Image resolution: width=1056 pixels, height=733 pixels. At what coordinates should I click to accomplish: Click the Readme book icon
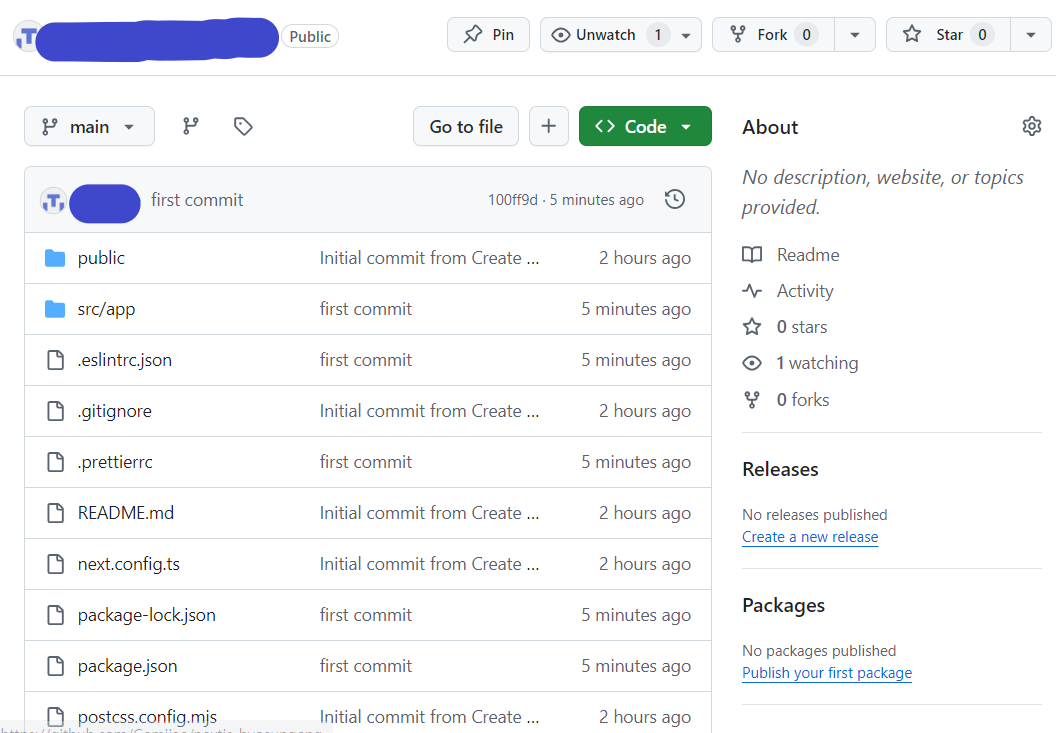point(752,254)
